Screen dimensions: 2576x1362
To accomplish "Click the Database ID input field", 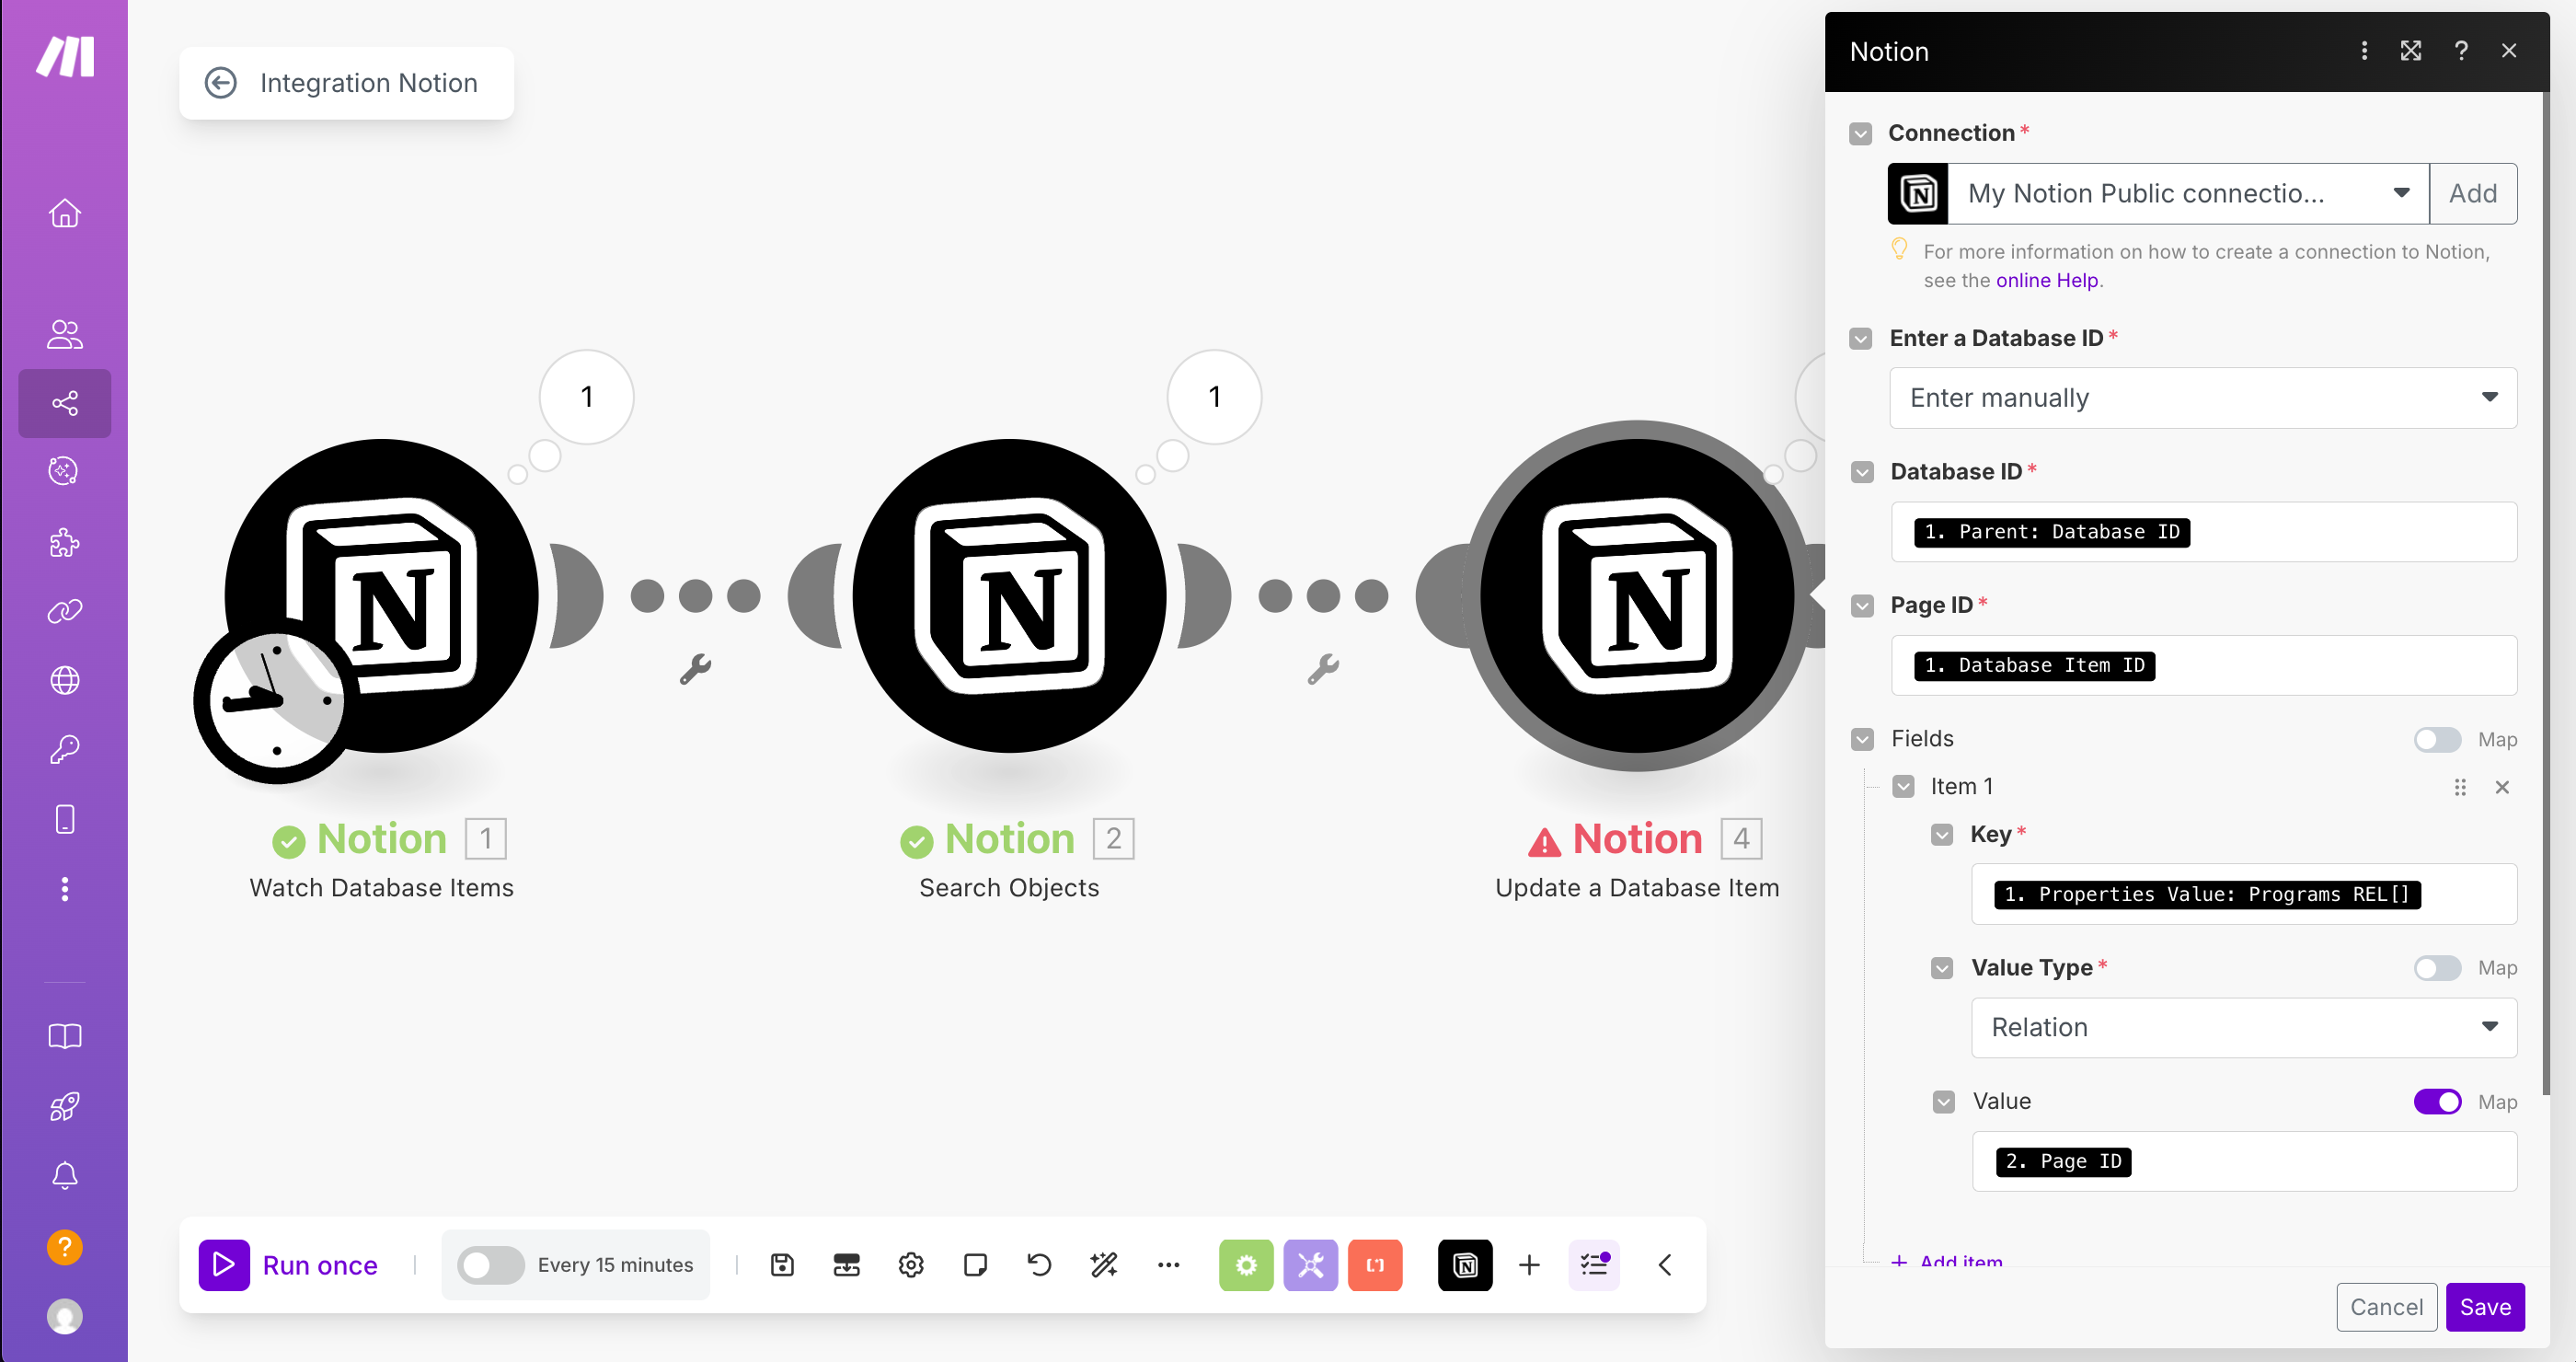I will point(2203,531).
